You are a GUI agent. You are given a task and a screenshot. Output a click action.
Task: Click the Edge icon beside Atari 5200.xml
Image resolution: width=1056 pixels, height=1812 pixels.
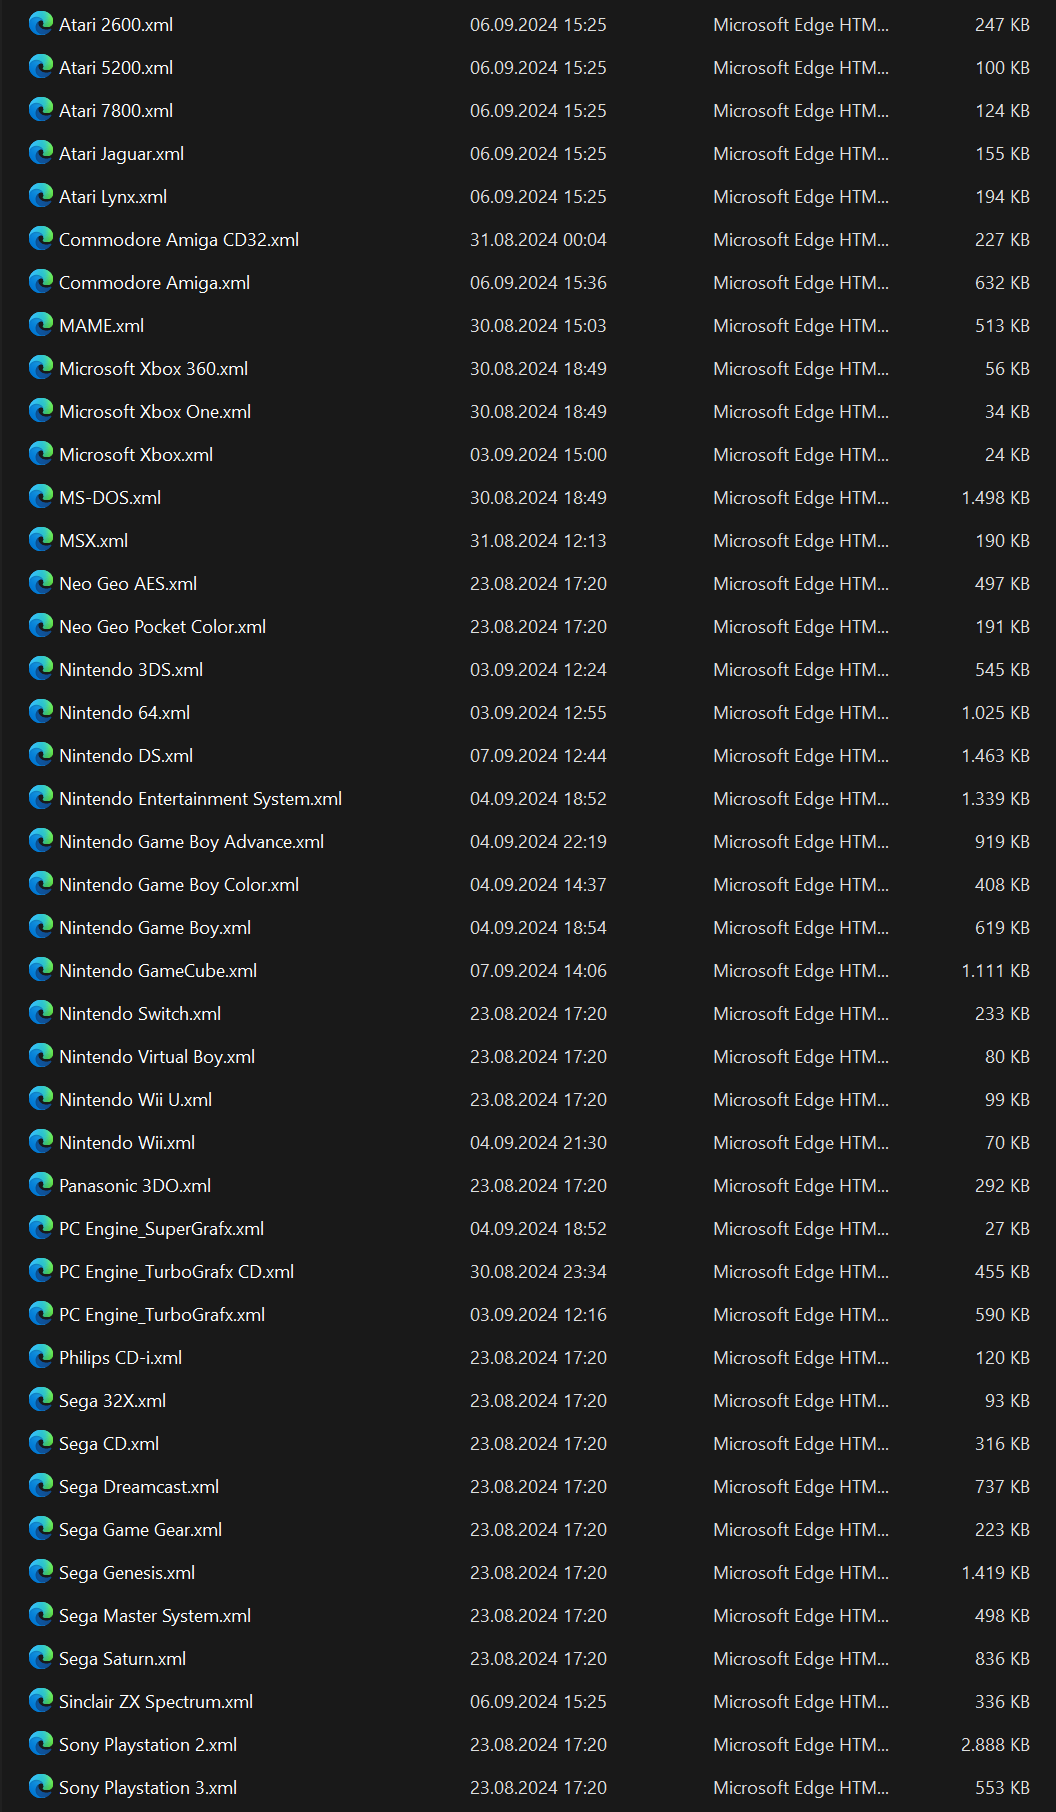41,67
